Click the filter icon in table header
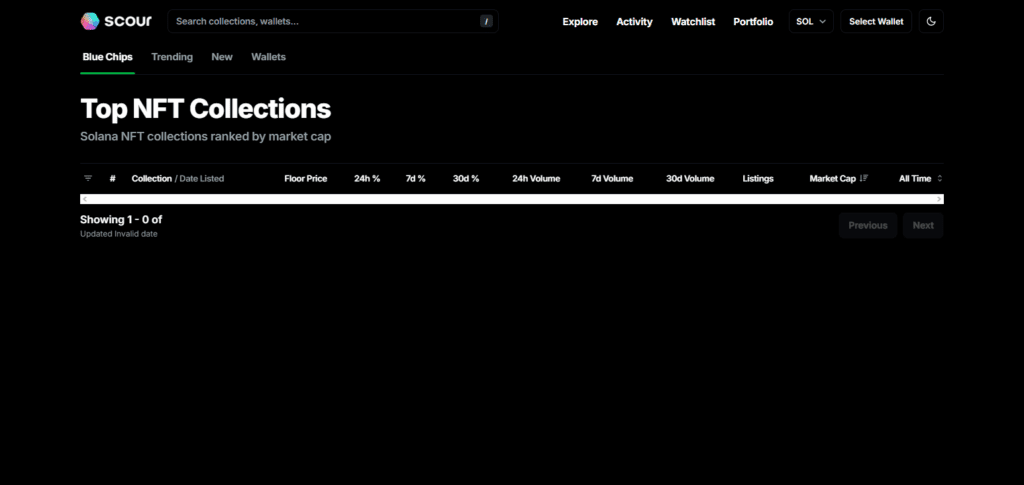This screenshot has width=1024, height=485. click(x=88, y=178)
